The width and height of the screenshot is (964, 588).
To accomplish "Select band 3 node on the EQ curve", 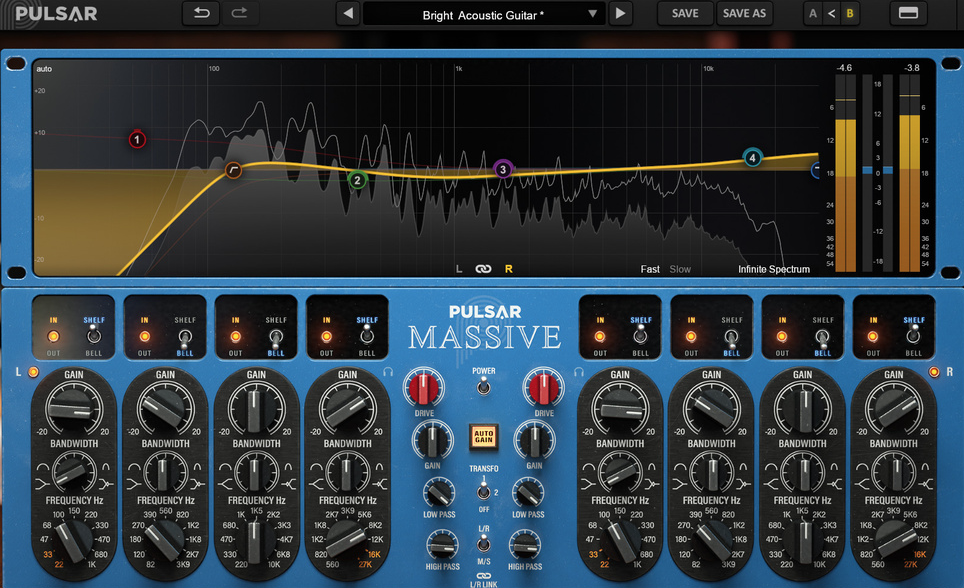I will (502, 170).
